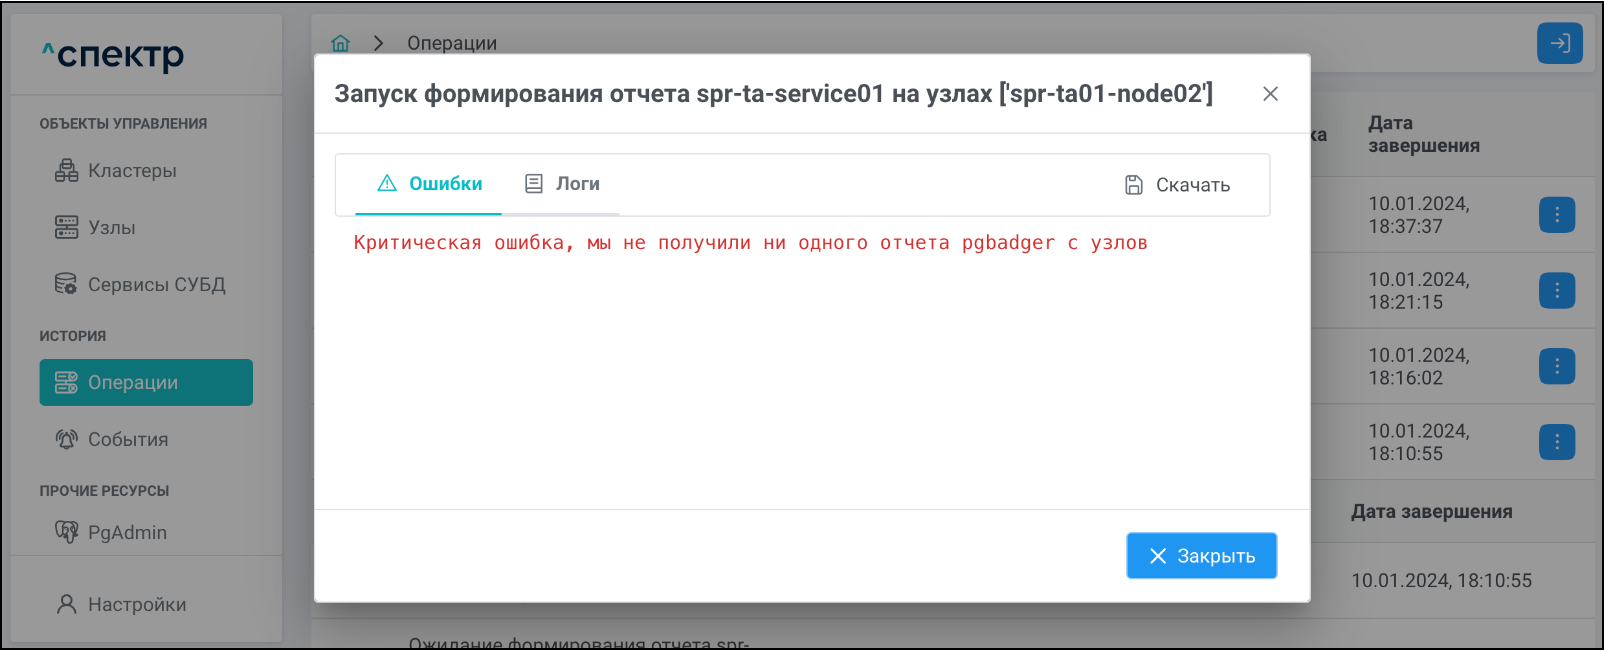Click the Кластеры icon in sidebar
The image size is (1604, 650).
click(x=66, y=171)
